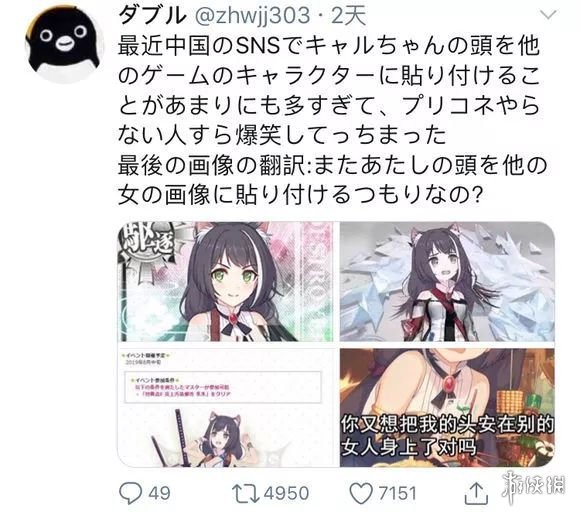View the 7151 likes count
Image resolution: width=580 pixels, height=515 pixels.
(x=398, y=494)
